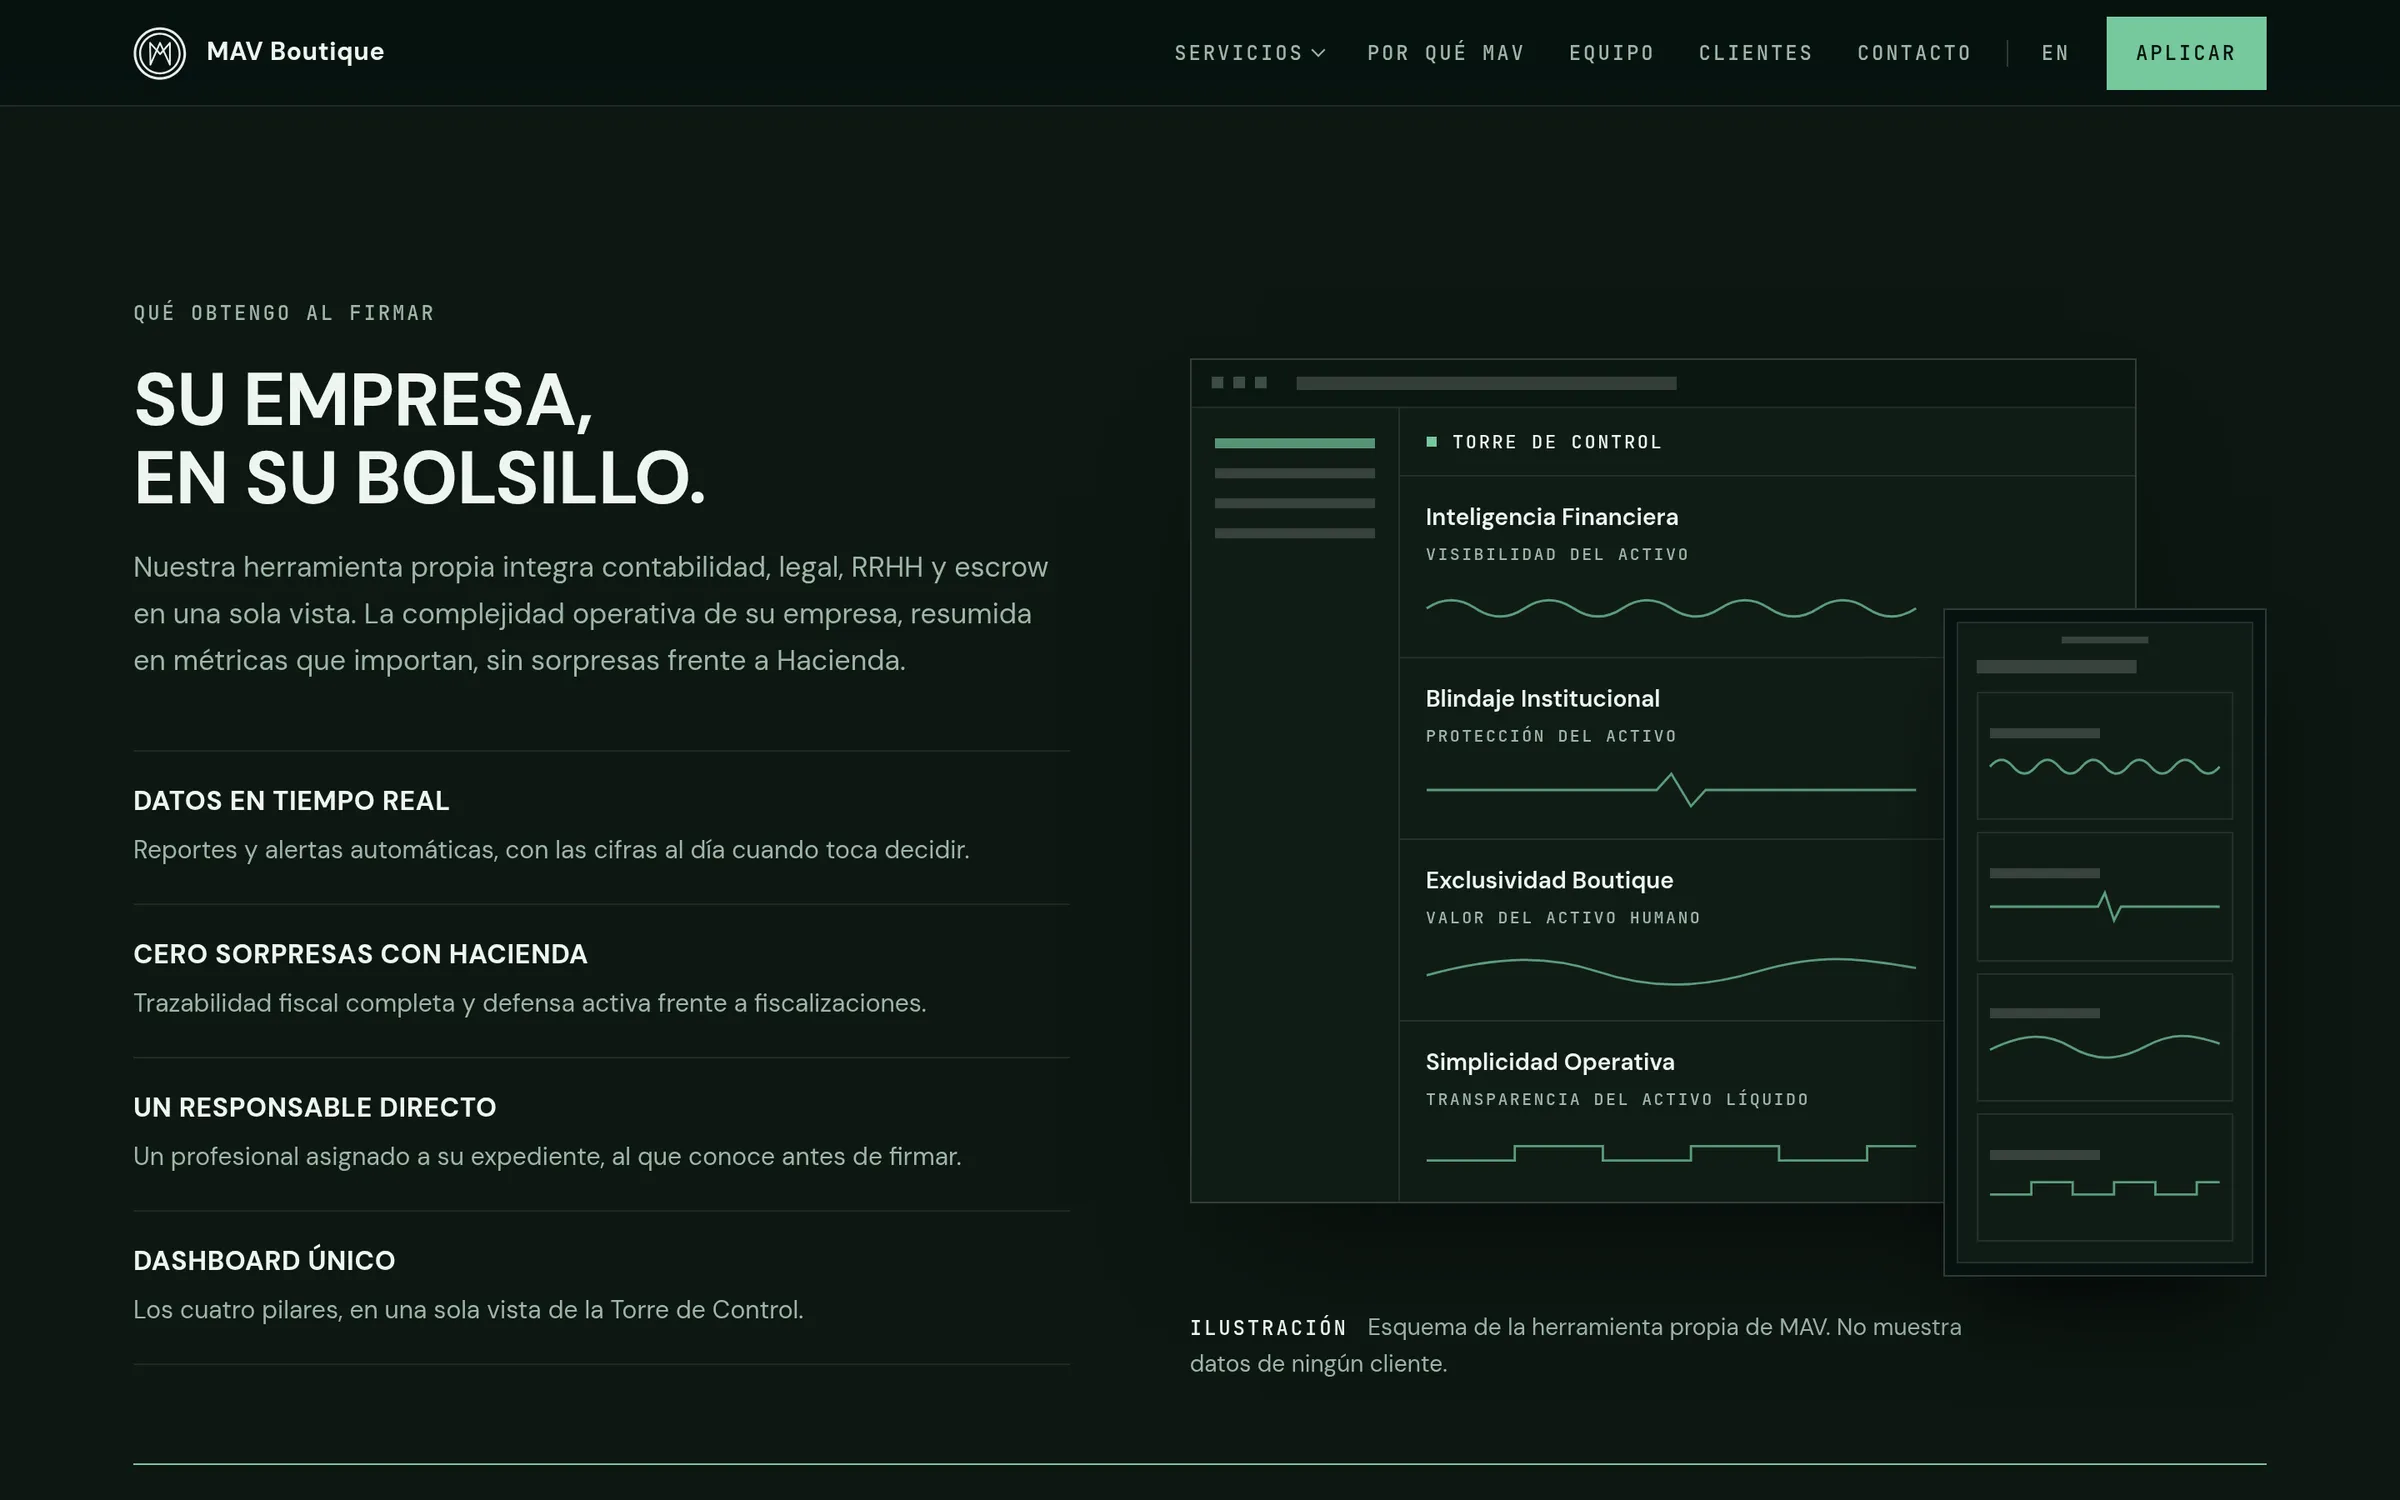
Task: Click the Qué obtengo al firmar label
Action: point(284,313)
